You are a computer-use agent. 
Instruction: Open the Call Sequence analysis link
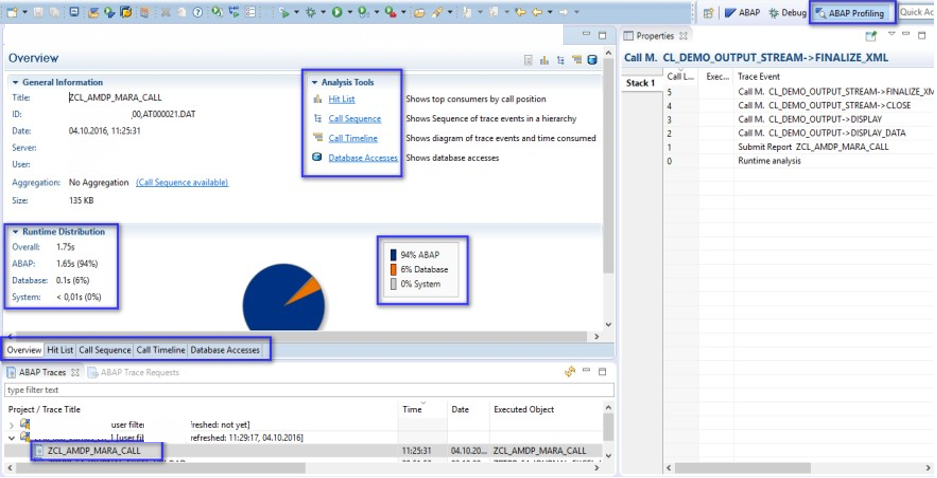[354, 119]
